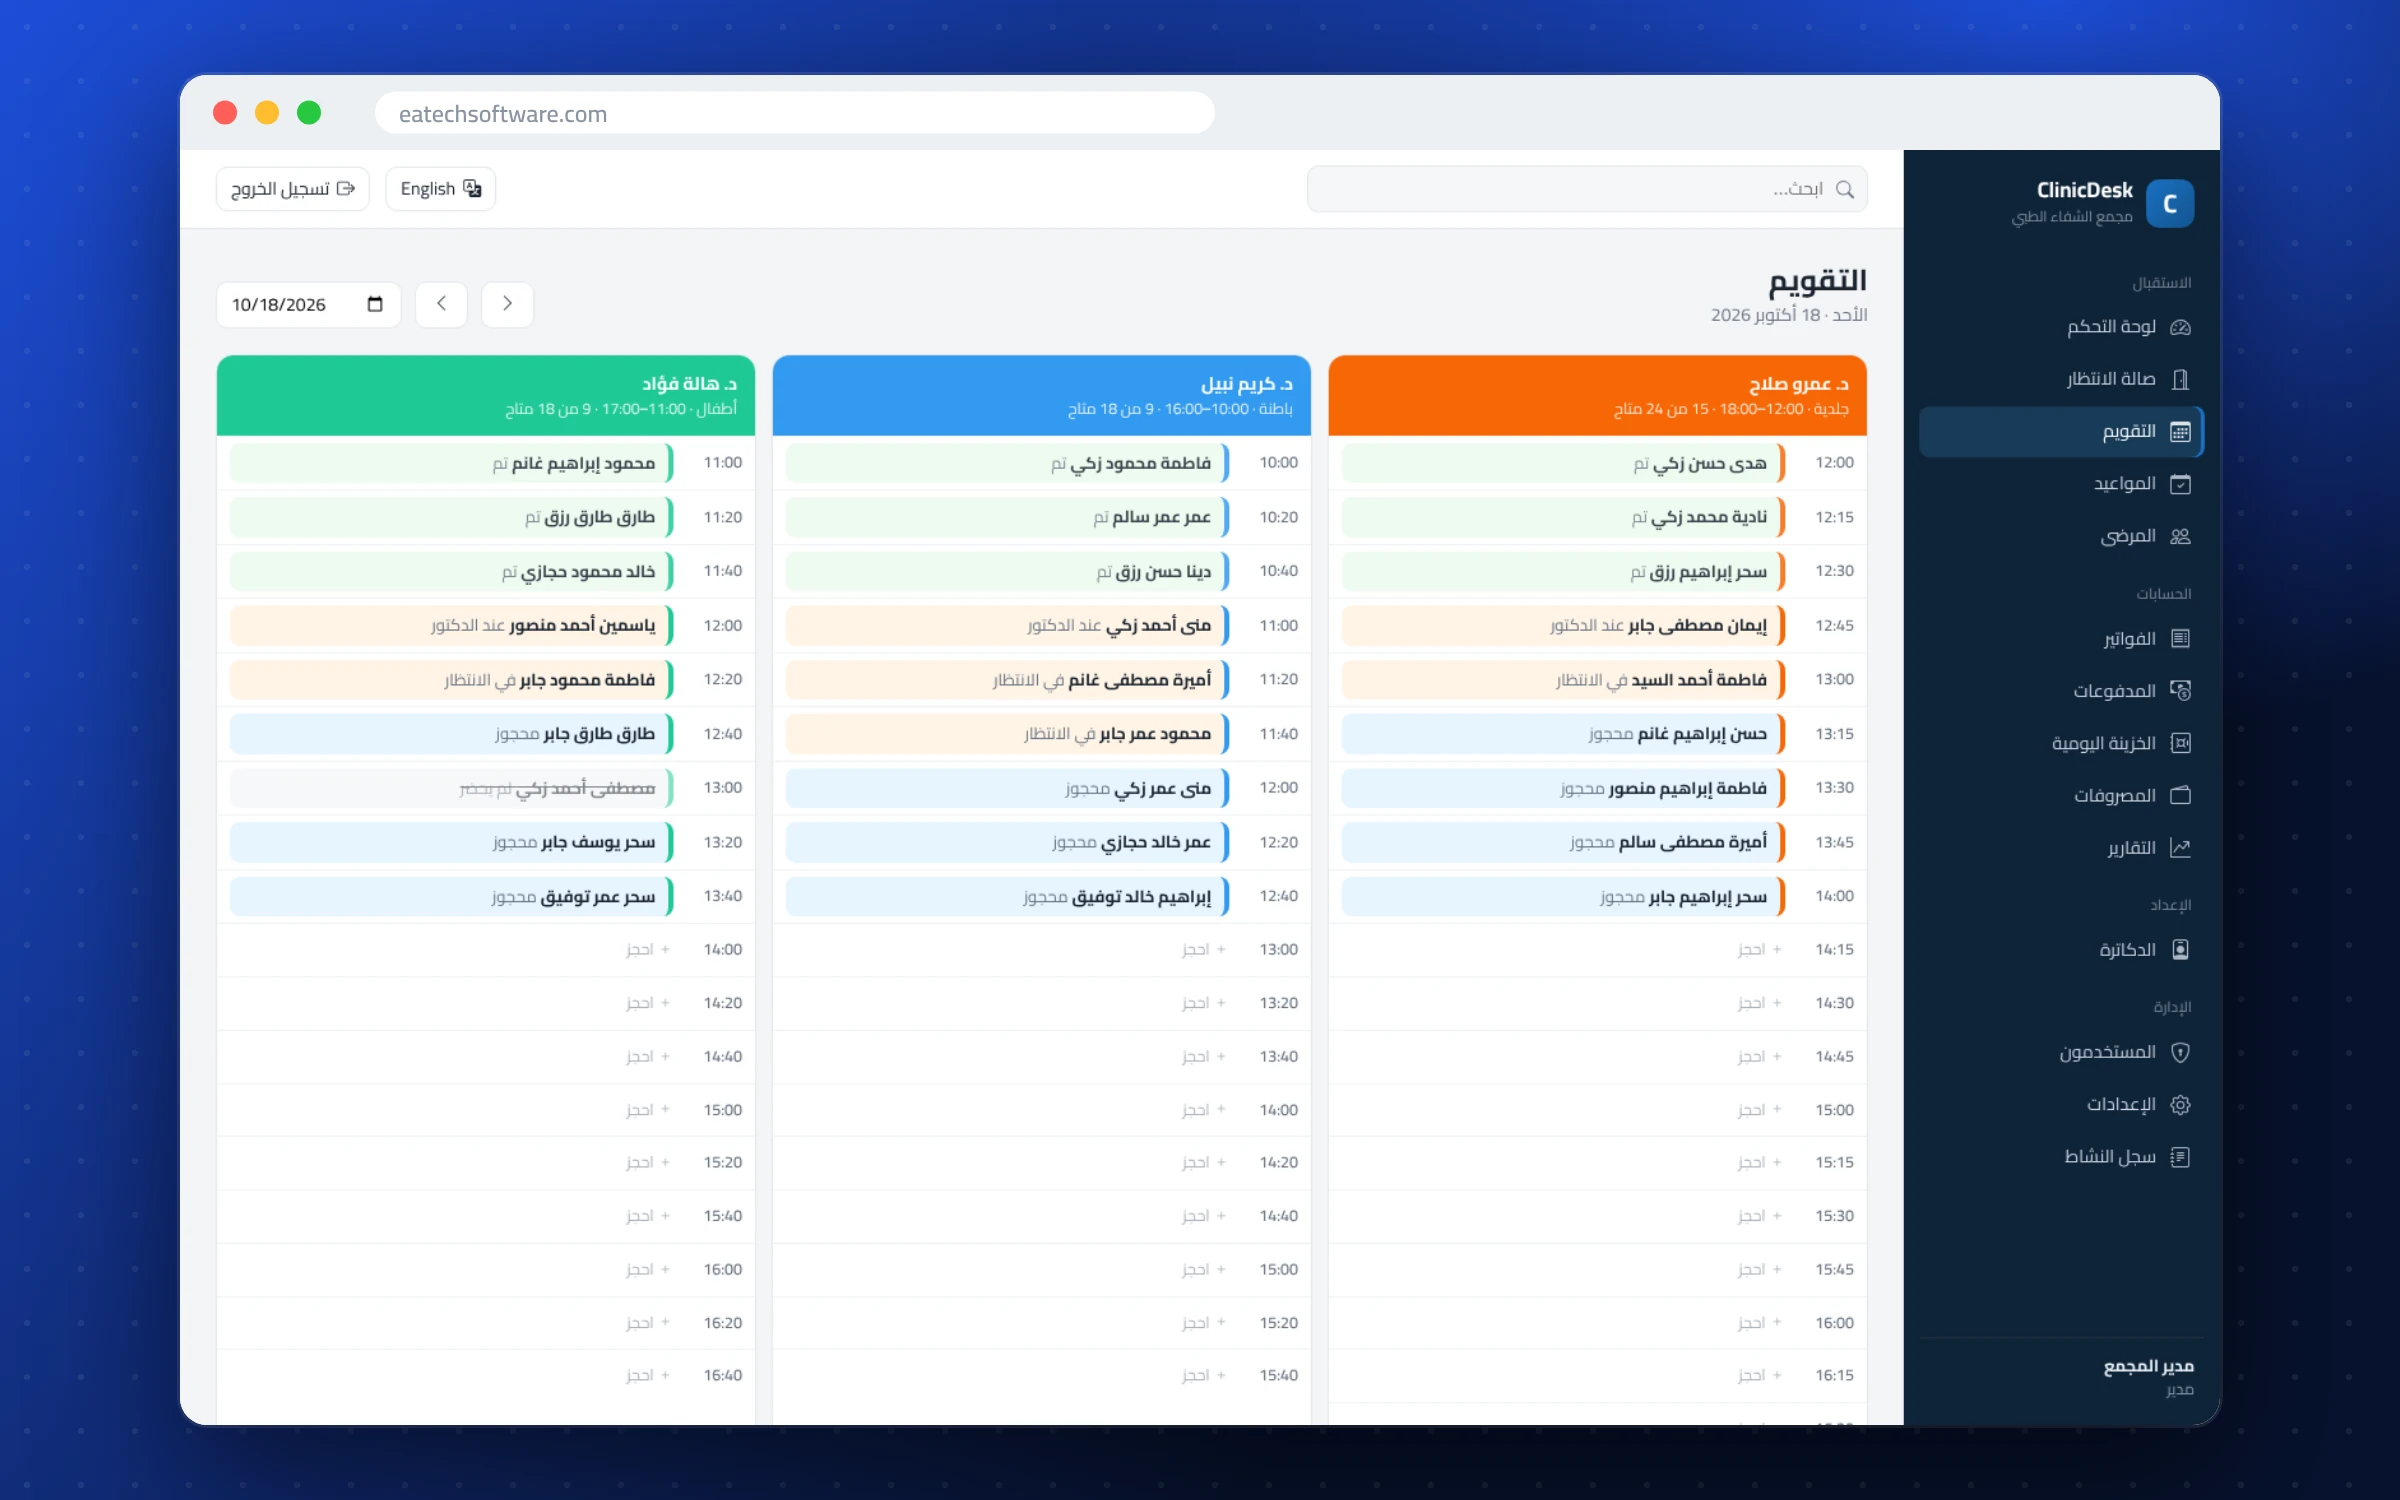The height and width of the screenshot is (1500, 2400).
Task: Open سحر إبراهيم جابر 14:00 appointment
Action: click(x=1563, y=896)
